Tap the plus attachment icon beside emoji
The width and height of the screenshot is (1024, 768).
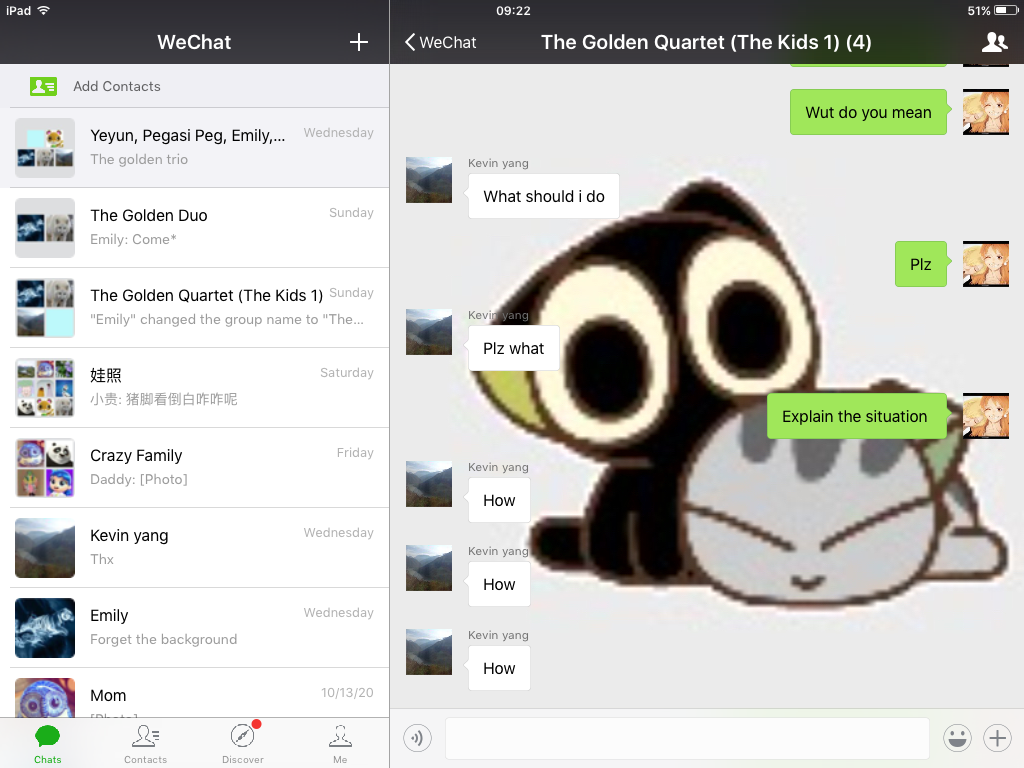click(x=997, y=738)
